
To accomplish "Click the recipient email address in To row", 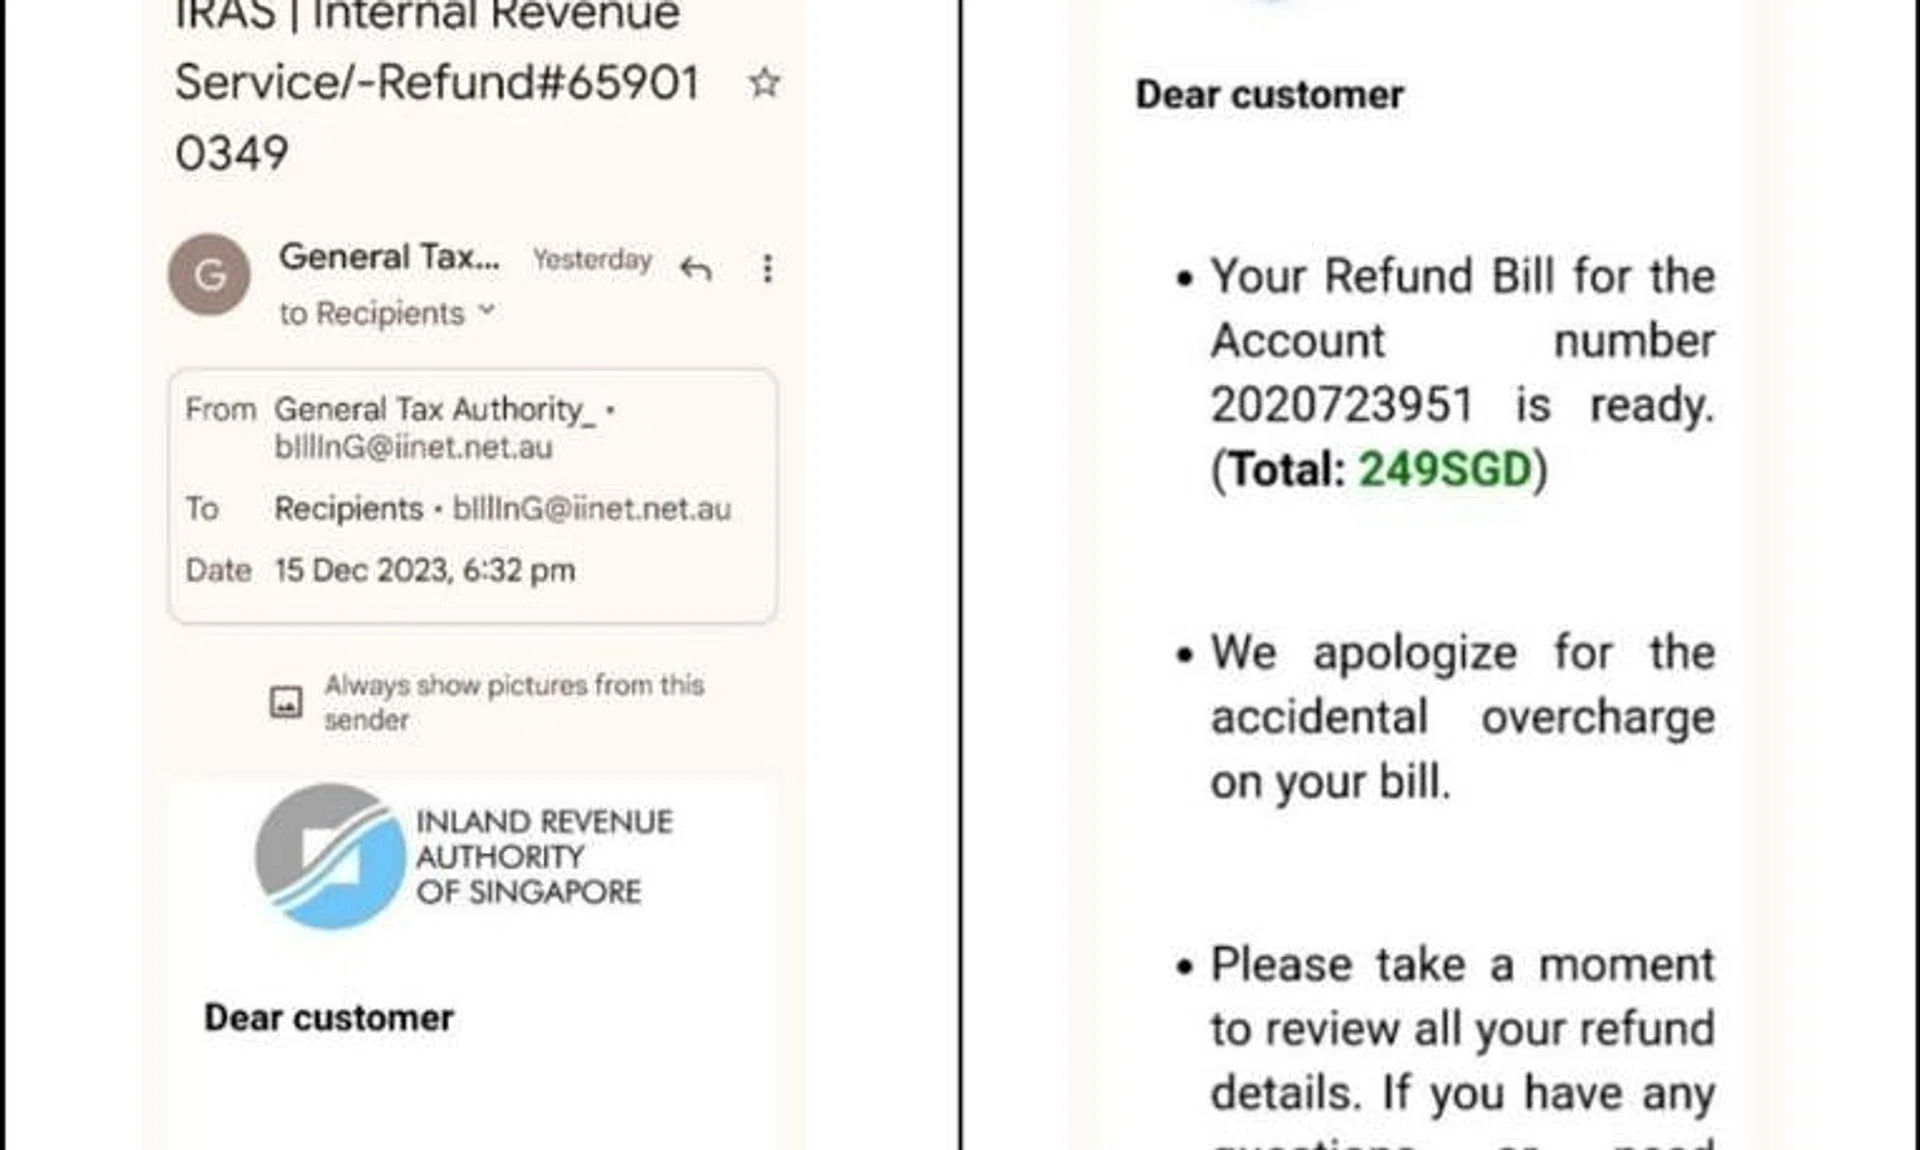I will pos(591,508).
